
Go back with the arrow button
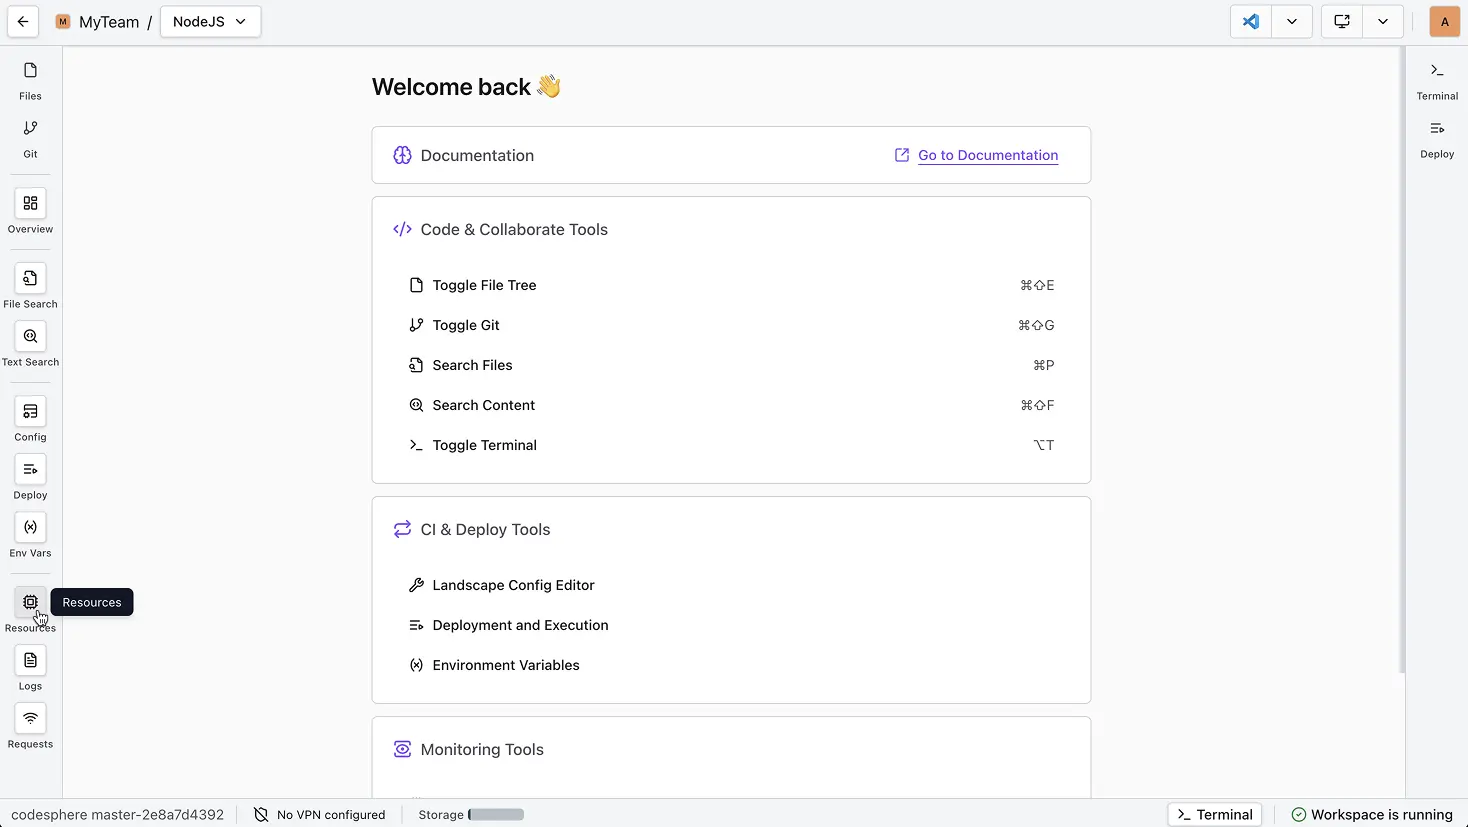(23, 22)
